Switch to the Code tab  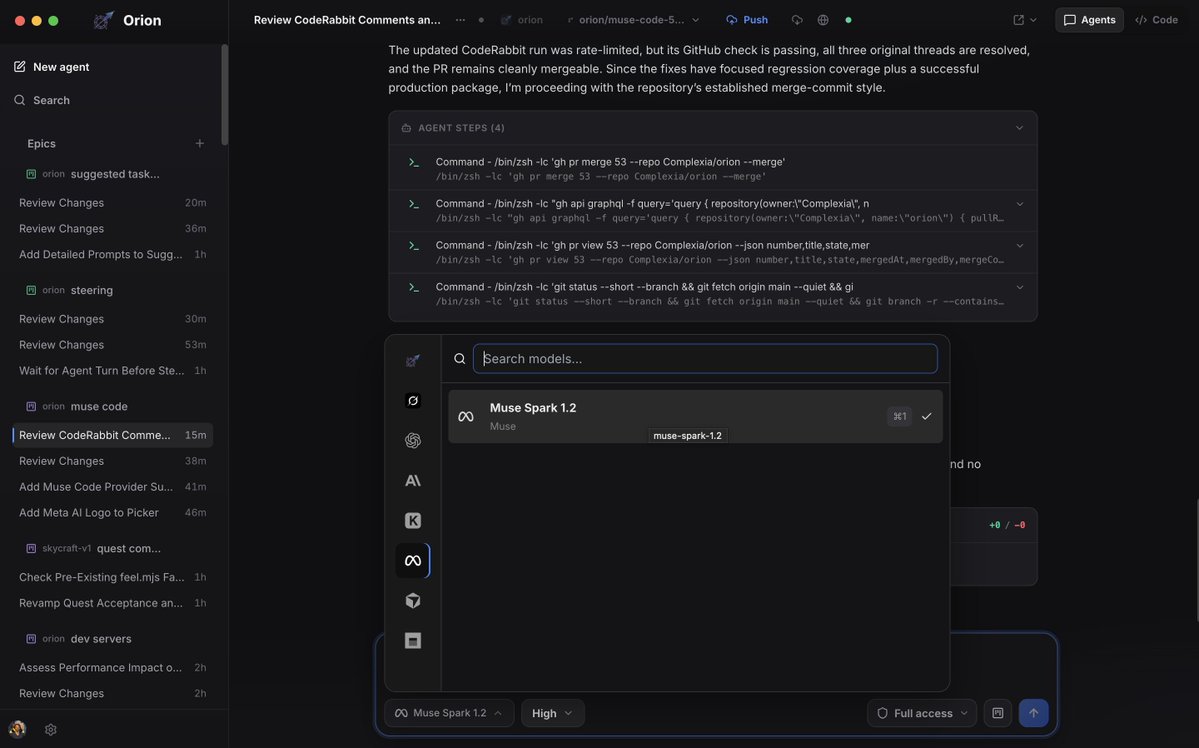click(x=1156, y=20)
